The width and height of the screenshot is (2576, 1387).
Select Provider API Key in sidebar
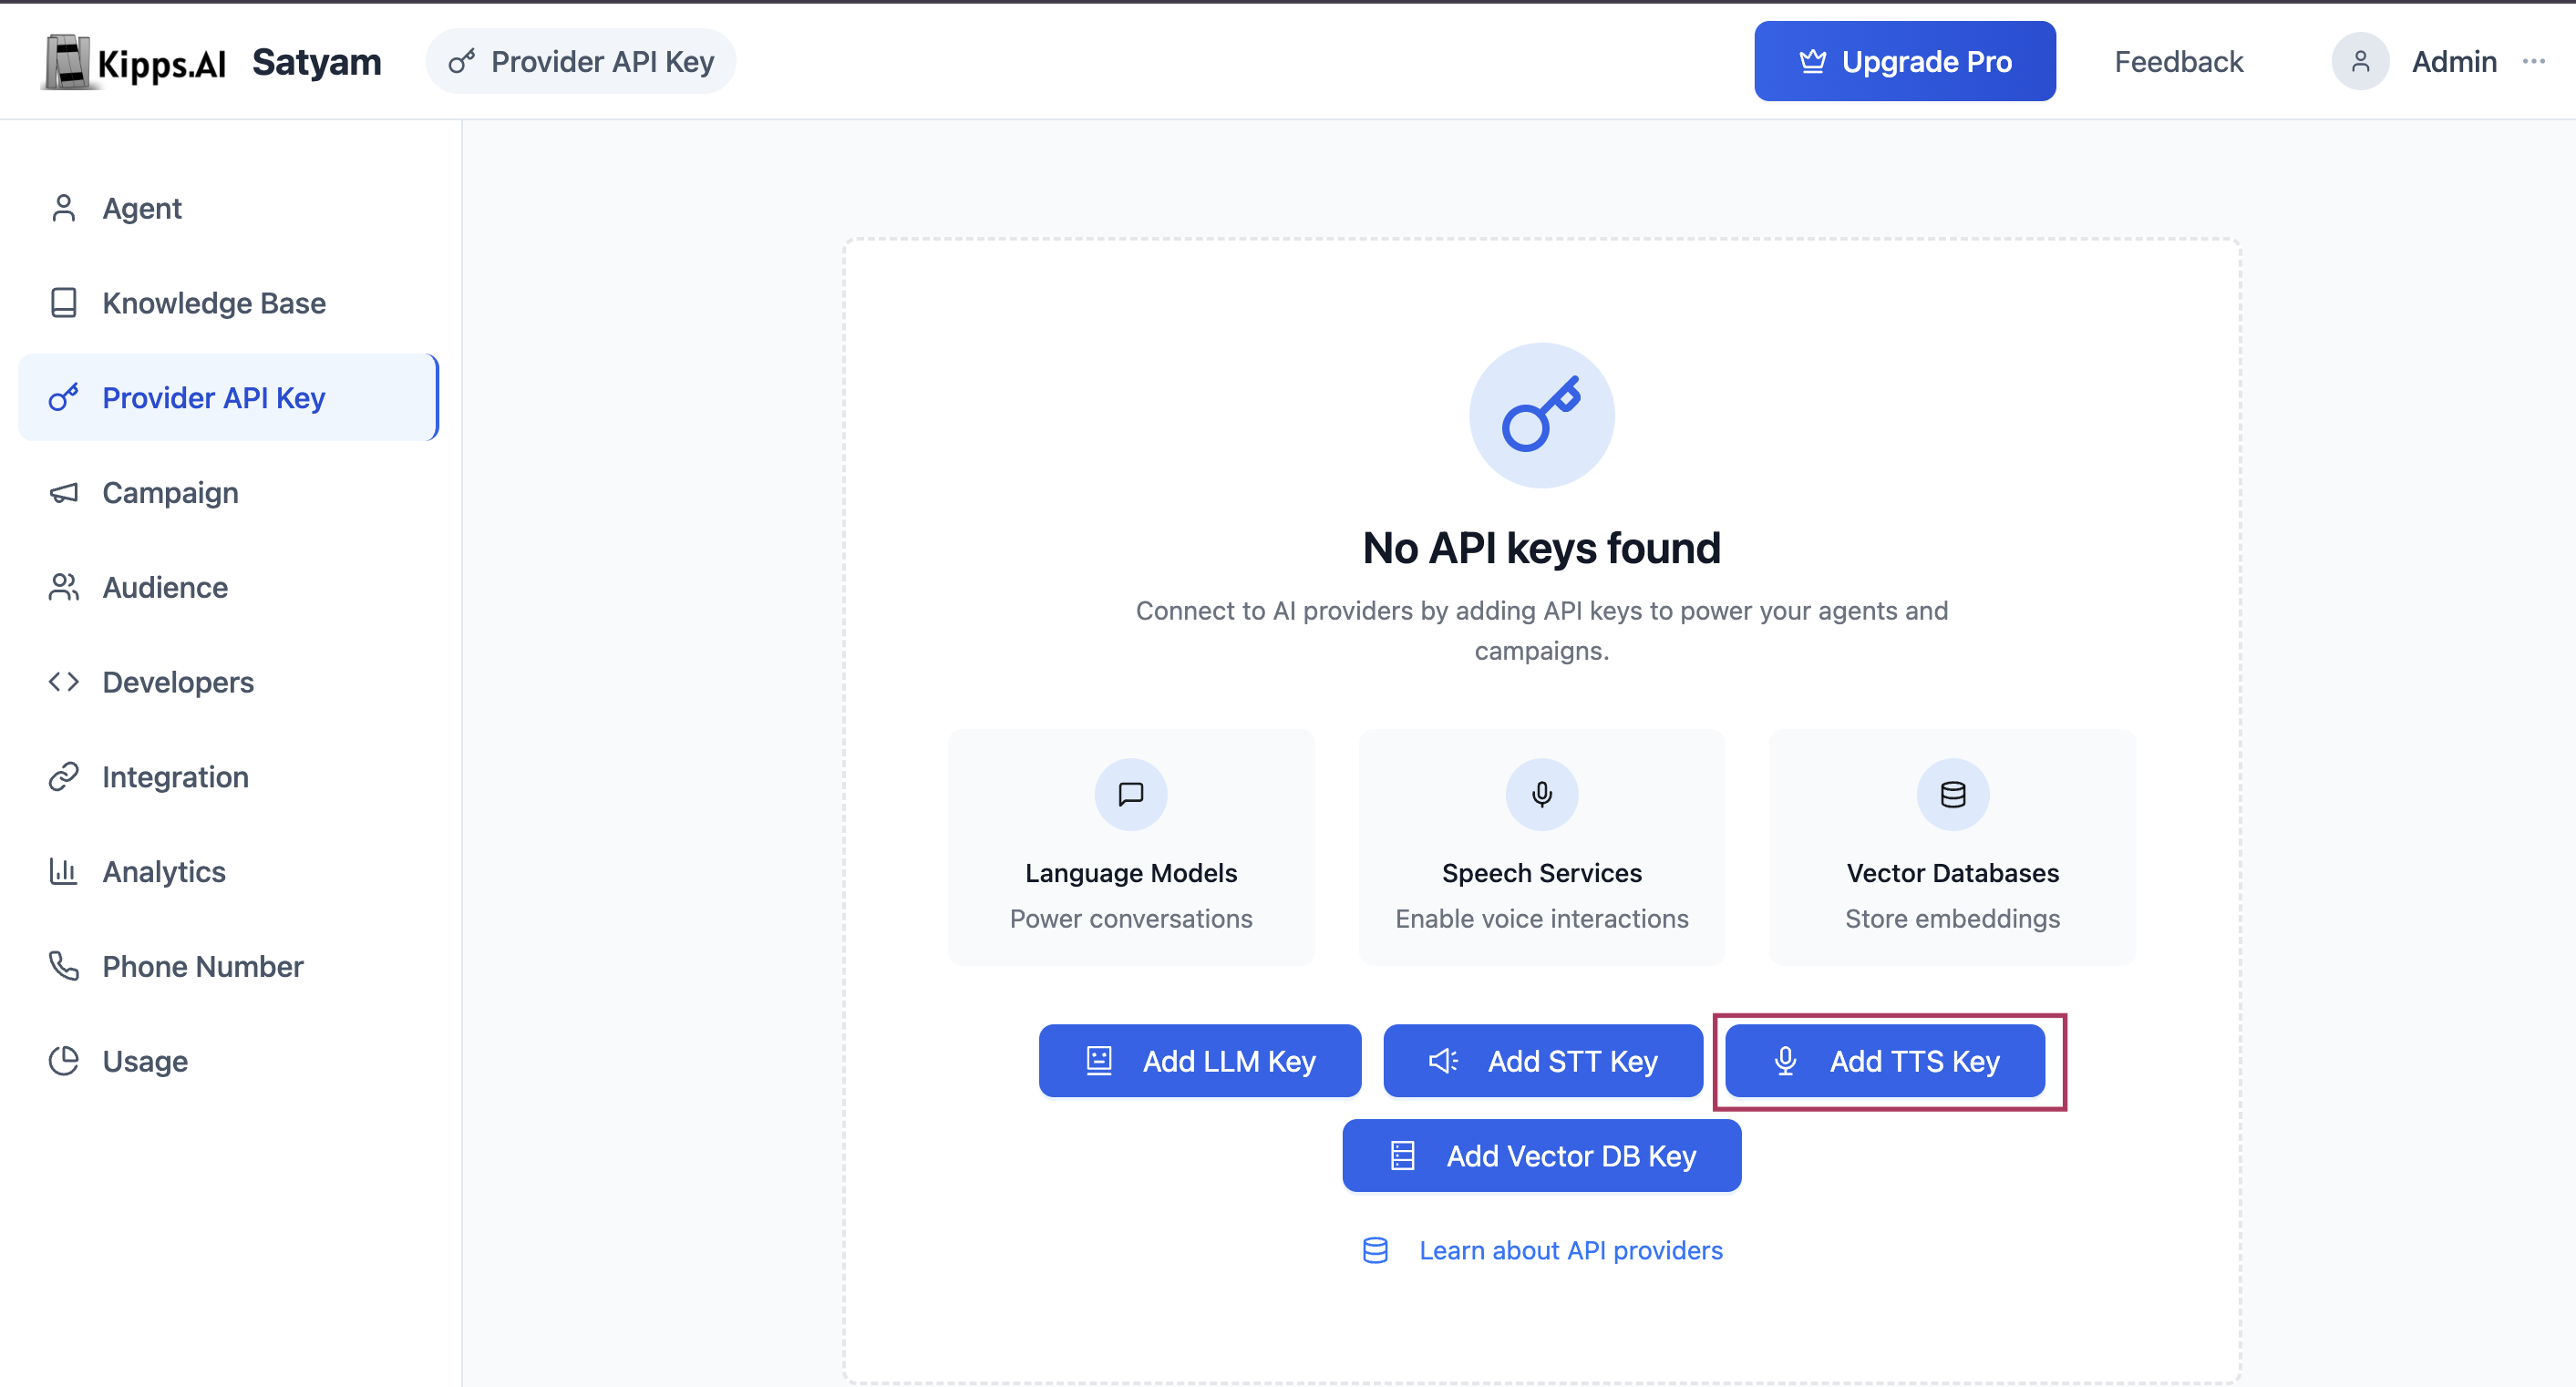click(229, 398)
